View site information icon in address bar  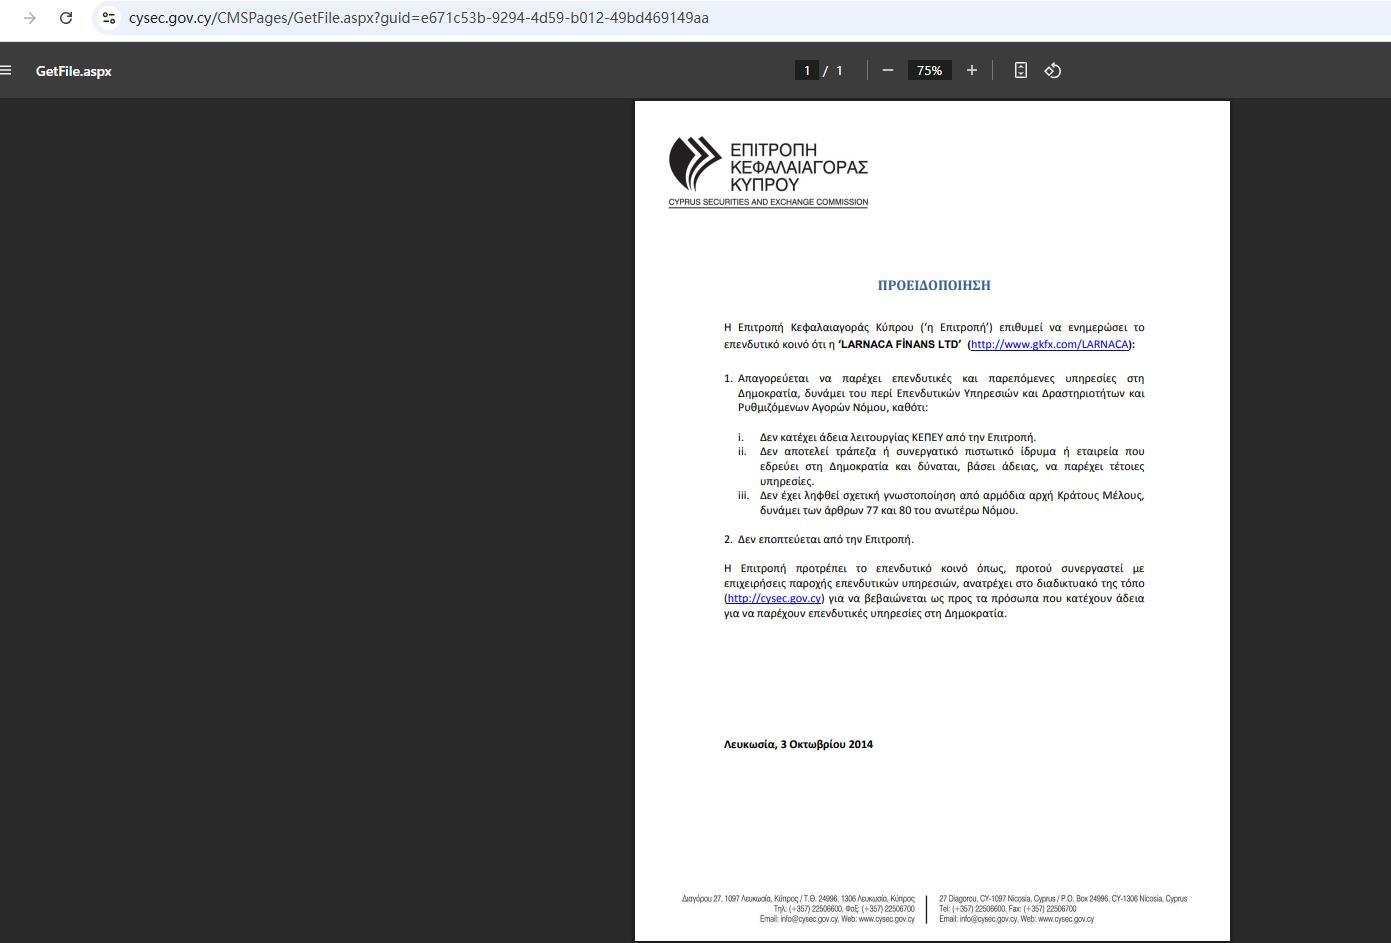tap(109, 18)
